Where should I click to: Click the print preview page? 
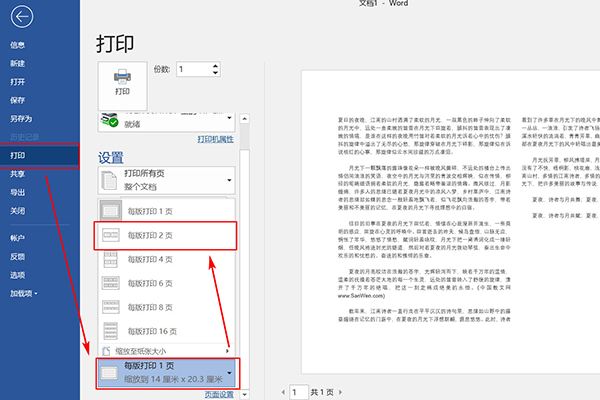(450, 222)
